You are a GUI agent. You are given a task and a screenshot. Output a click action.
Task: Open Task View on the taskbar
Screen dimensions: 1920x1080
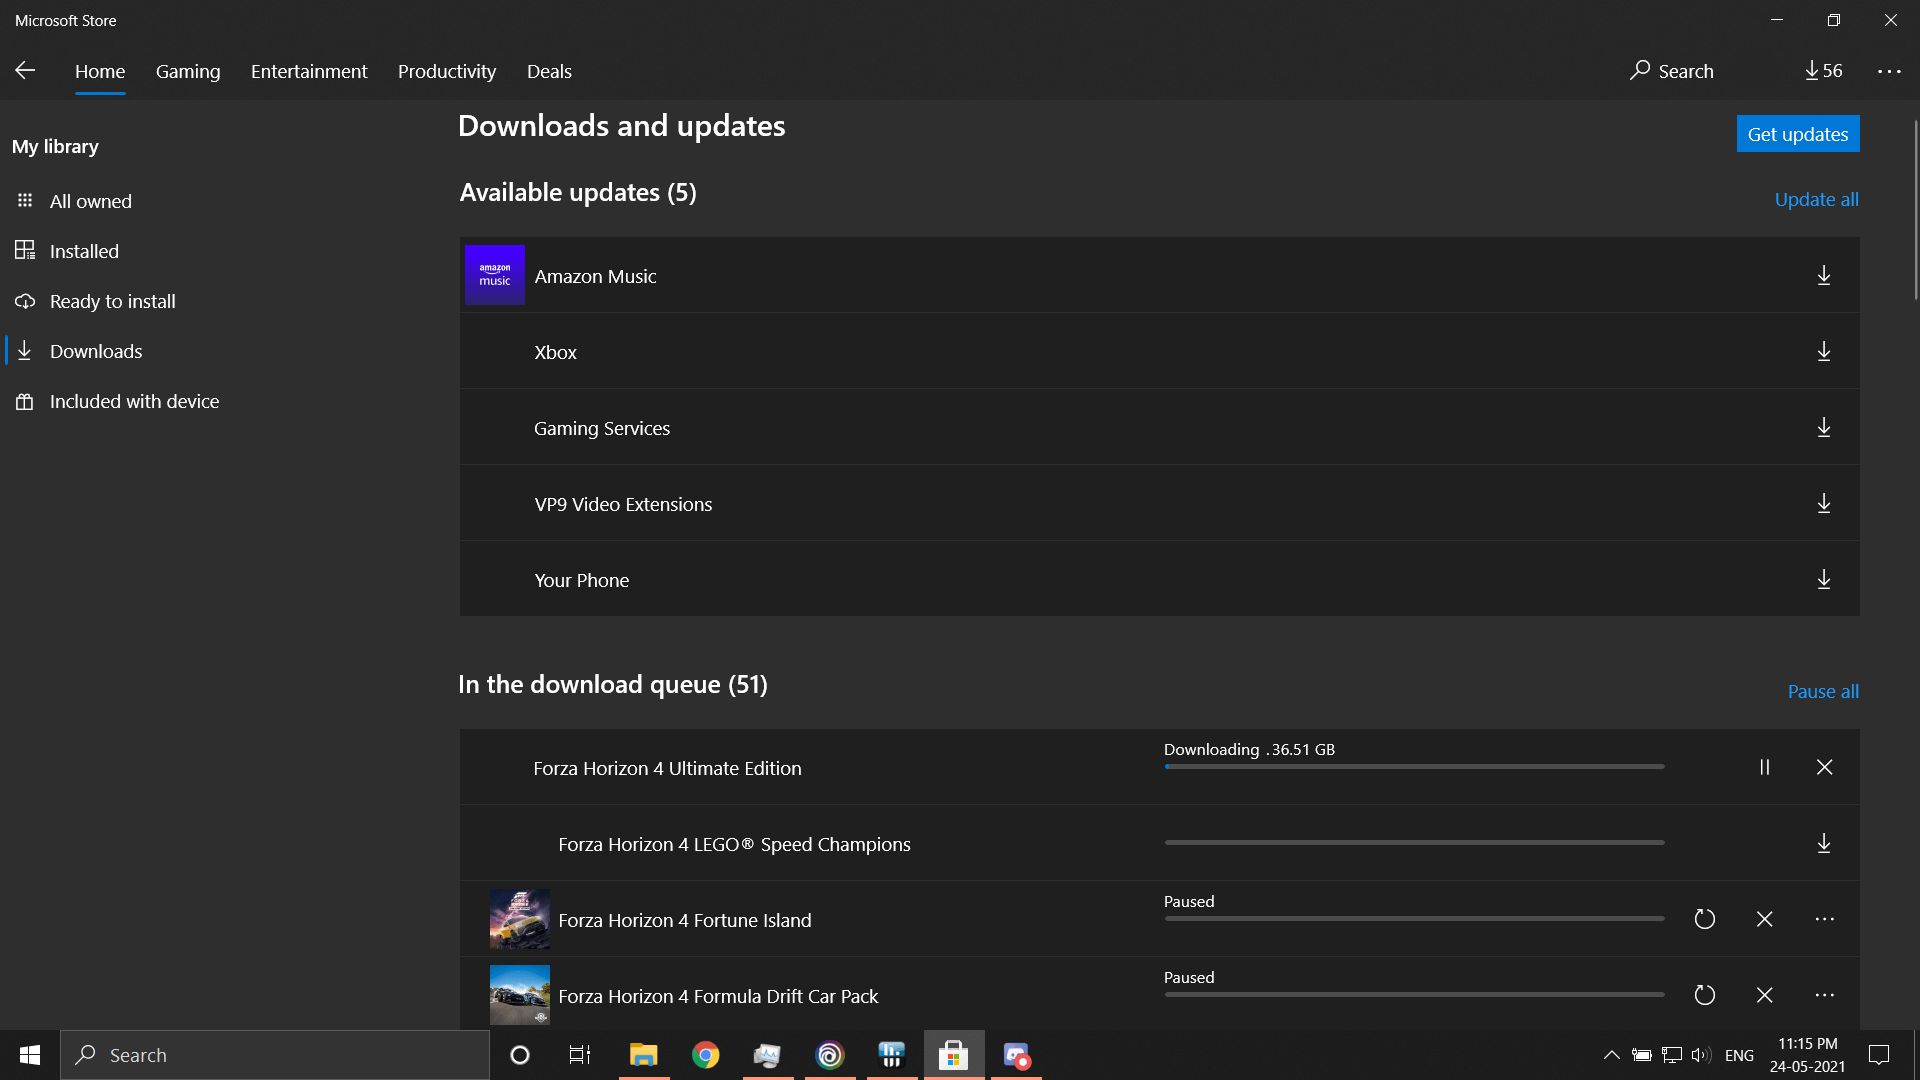[580, 1055]
